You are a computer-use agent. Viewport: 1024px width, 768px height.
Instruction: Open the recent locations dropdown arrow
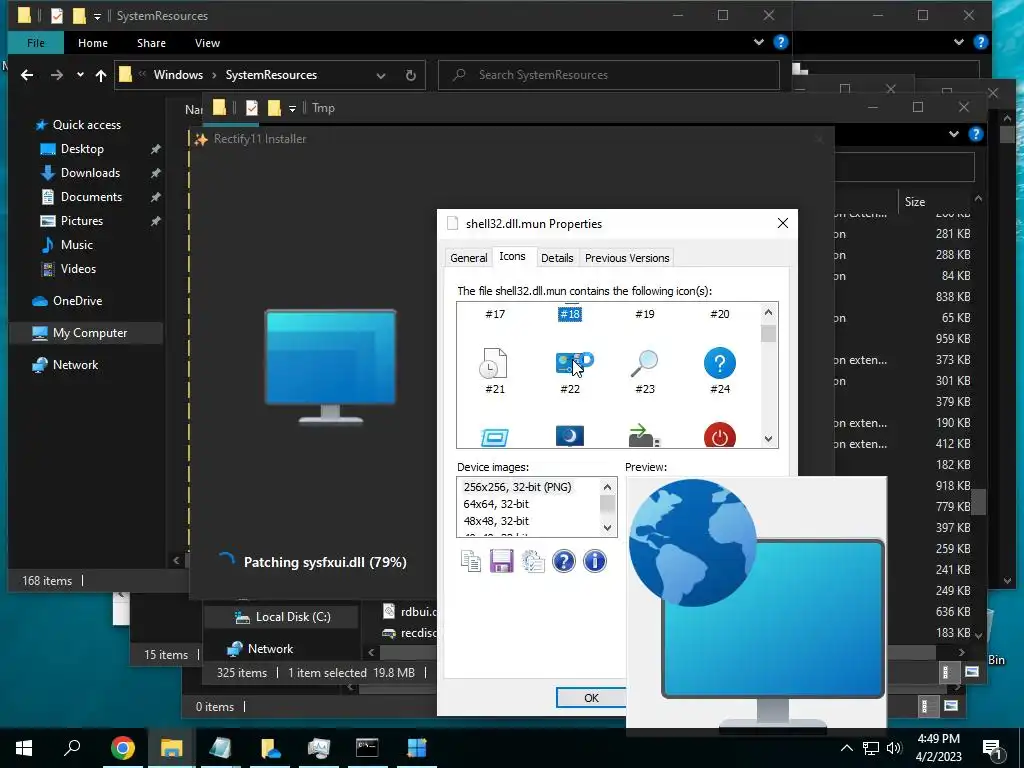pos(80,74)
